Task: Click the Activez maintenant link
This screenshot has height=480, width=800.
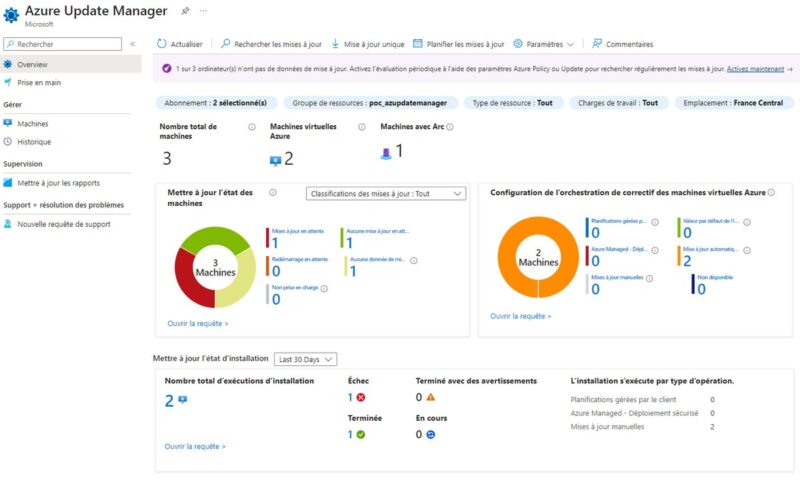Action: point(755,69)
